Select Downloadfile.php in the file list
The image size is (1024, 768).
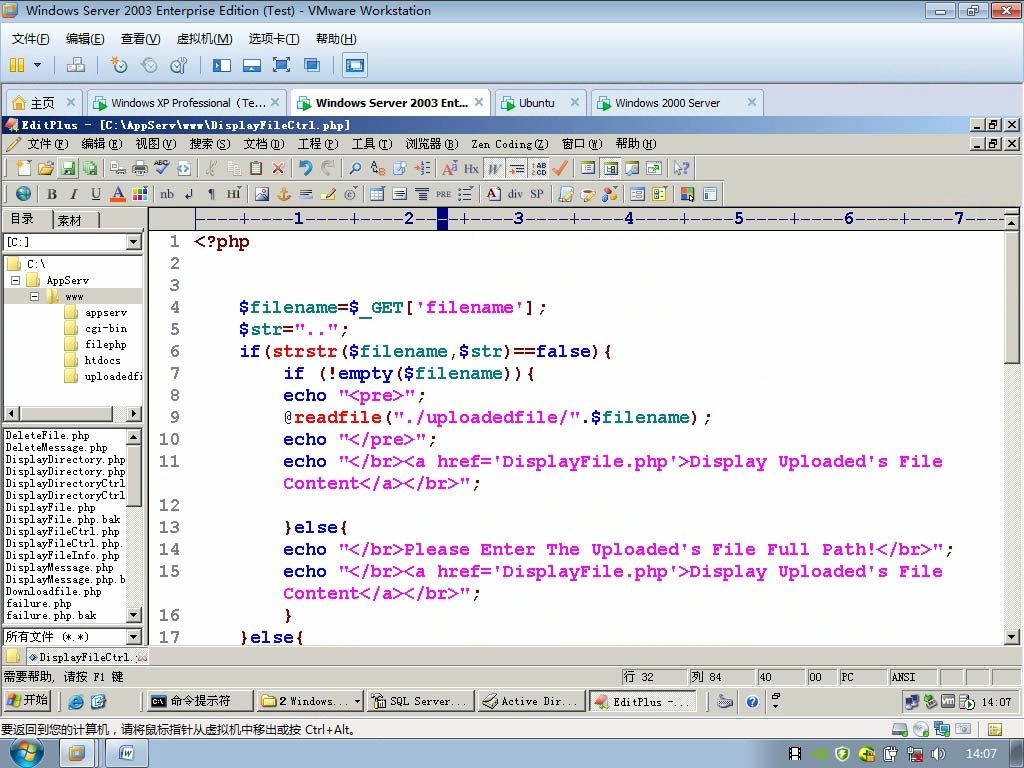54,591
